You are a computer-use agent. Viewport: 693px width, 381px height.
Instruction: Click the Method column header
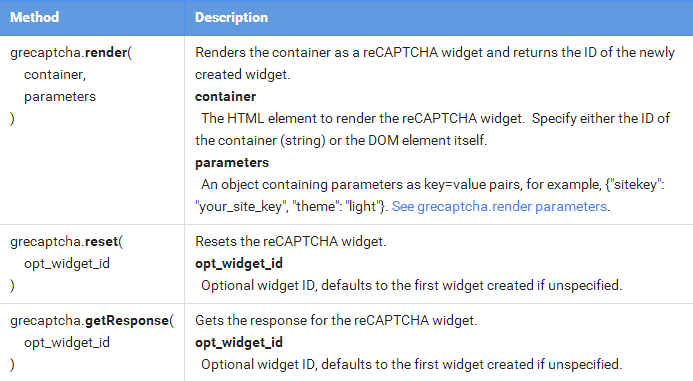point(34,17)
